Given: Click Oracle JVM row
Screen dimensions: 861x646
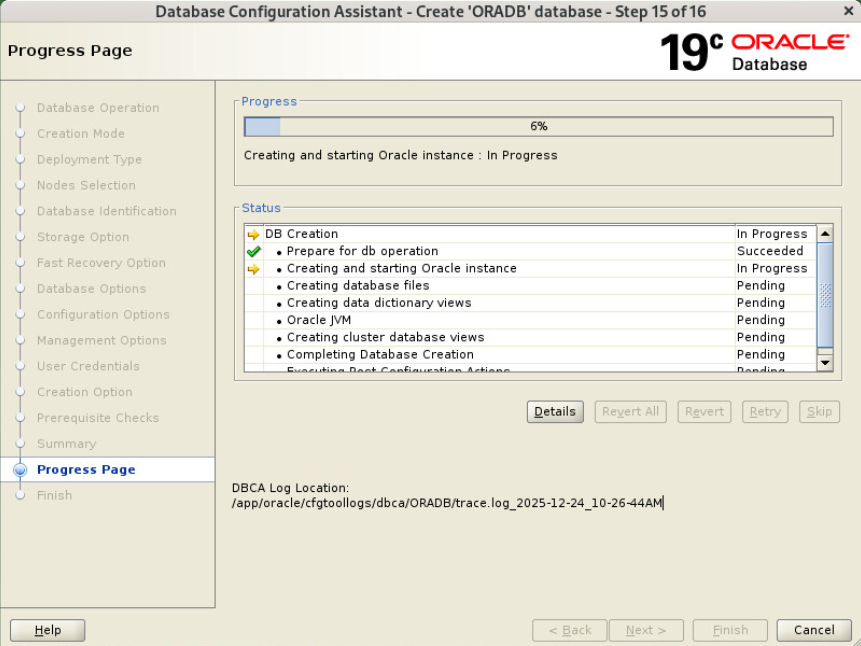Looking at the screenshot, I should tap(530, 320).
